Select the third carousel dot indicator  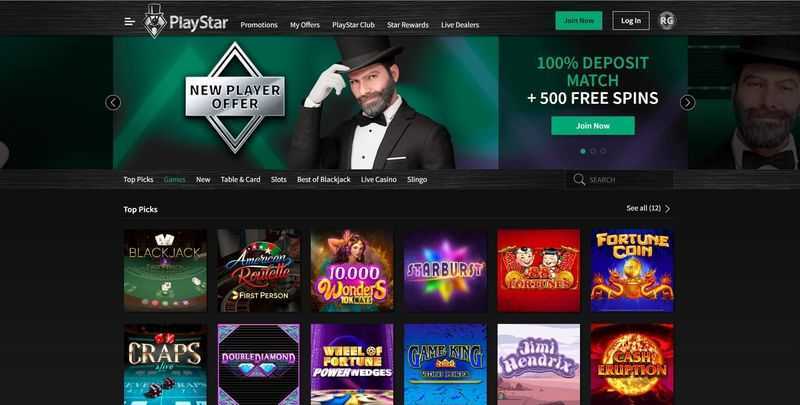click(x=603, y=151)
